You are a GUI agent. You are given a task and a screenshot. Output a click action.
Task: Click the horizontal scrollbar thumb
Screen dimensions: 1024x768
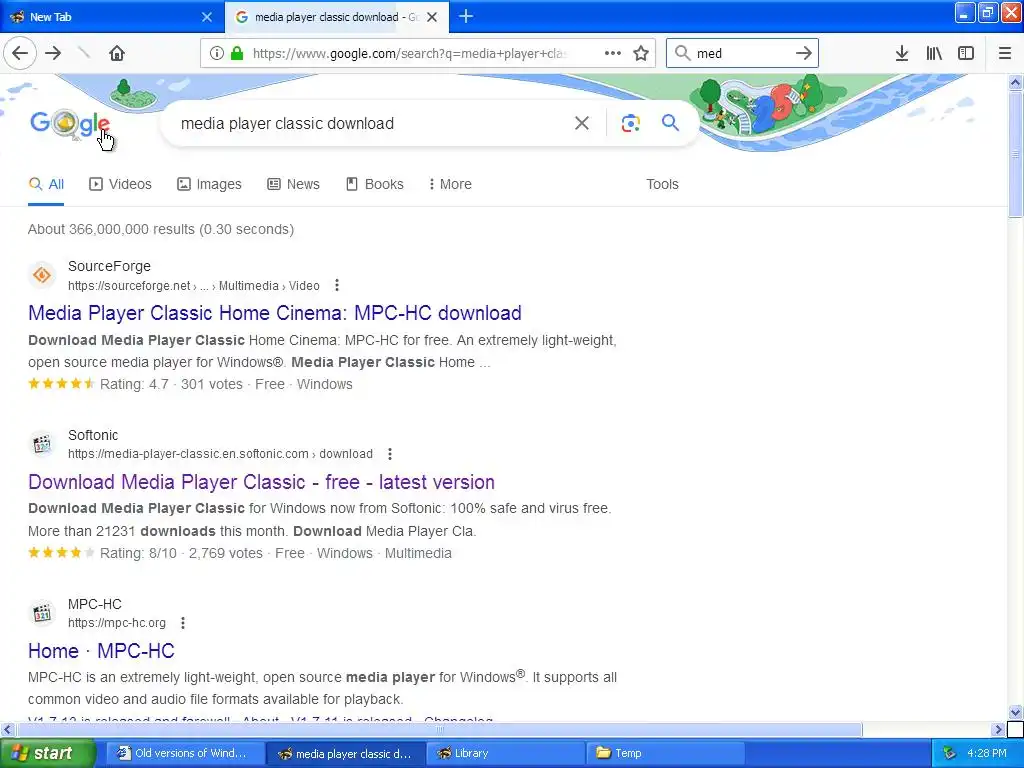(x=439, y=729)
